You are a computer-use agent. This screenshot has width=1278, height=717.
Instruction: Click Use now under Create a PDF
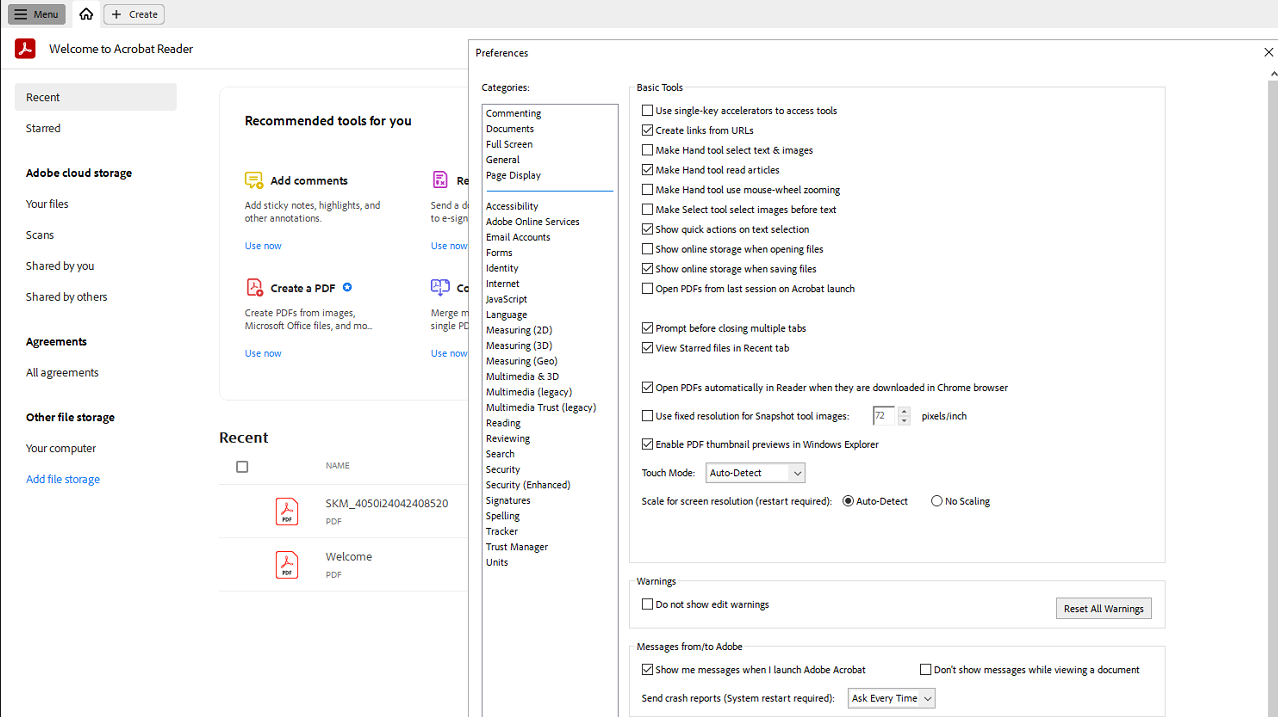(x=263, y=353)
